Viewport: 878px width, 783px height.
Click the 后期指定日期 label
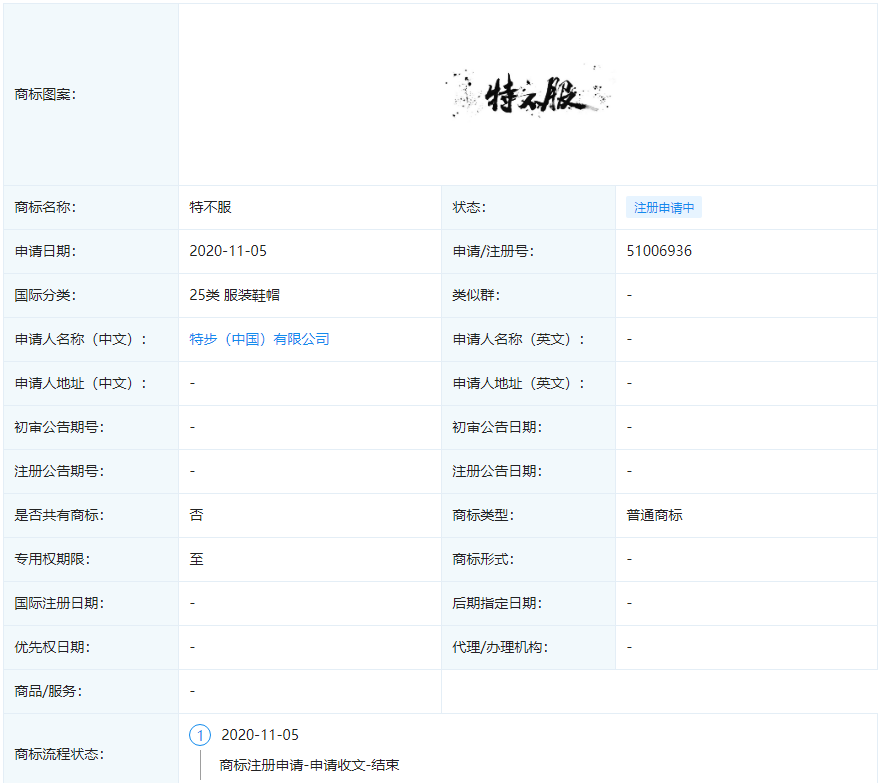pos(497,603)
